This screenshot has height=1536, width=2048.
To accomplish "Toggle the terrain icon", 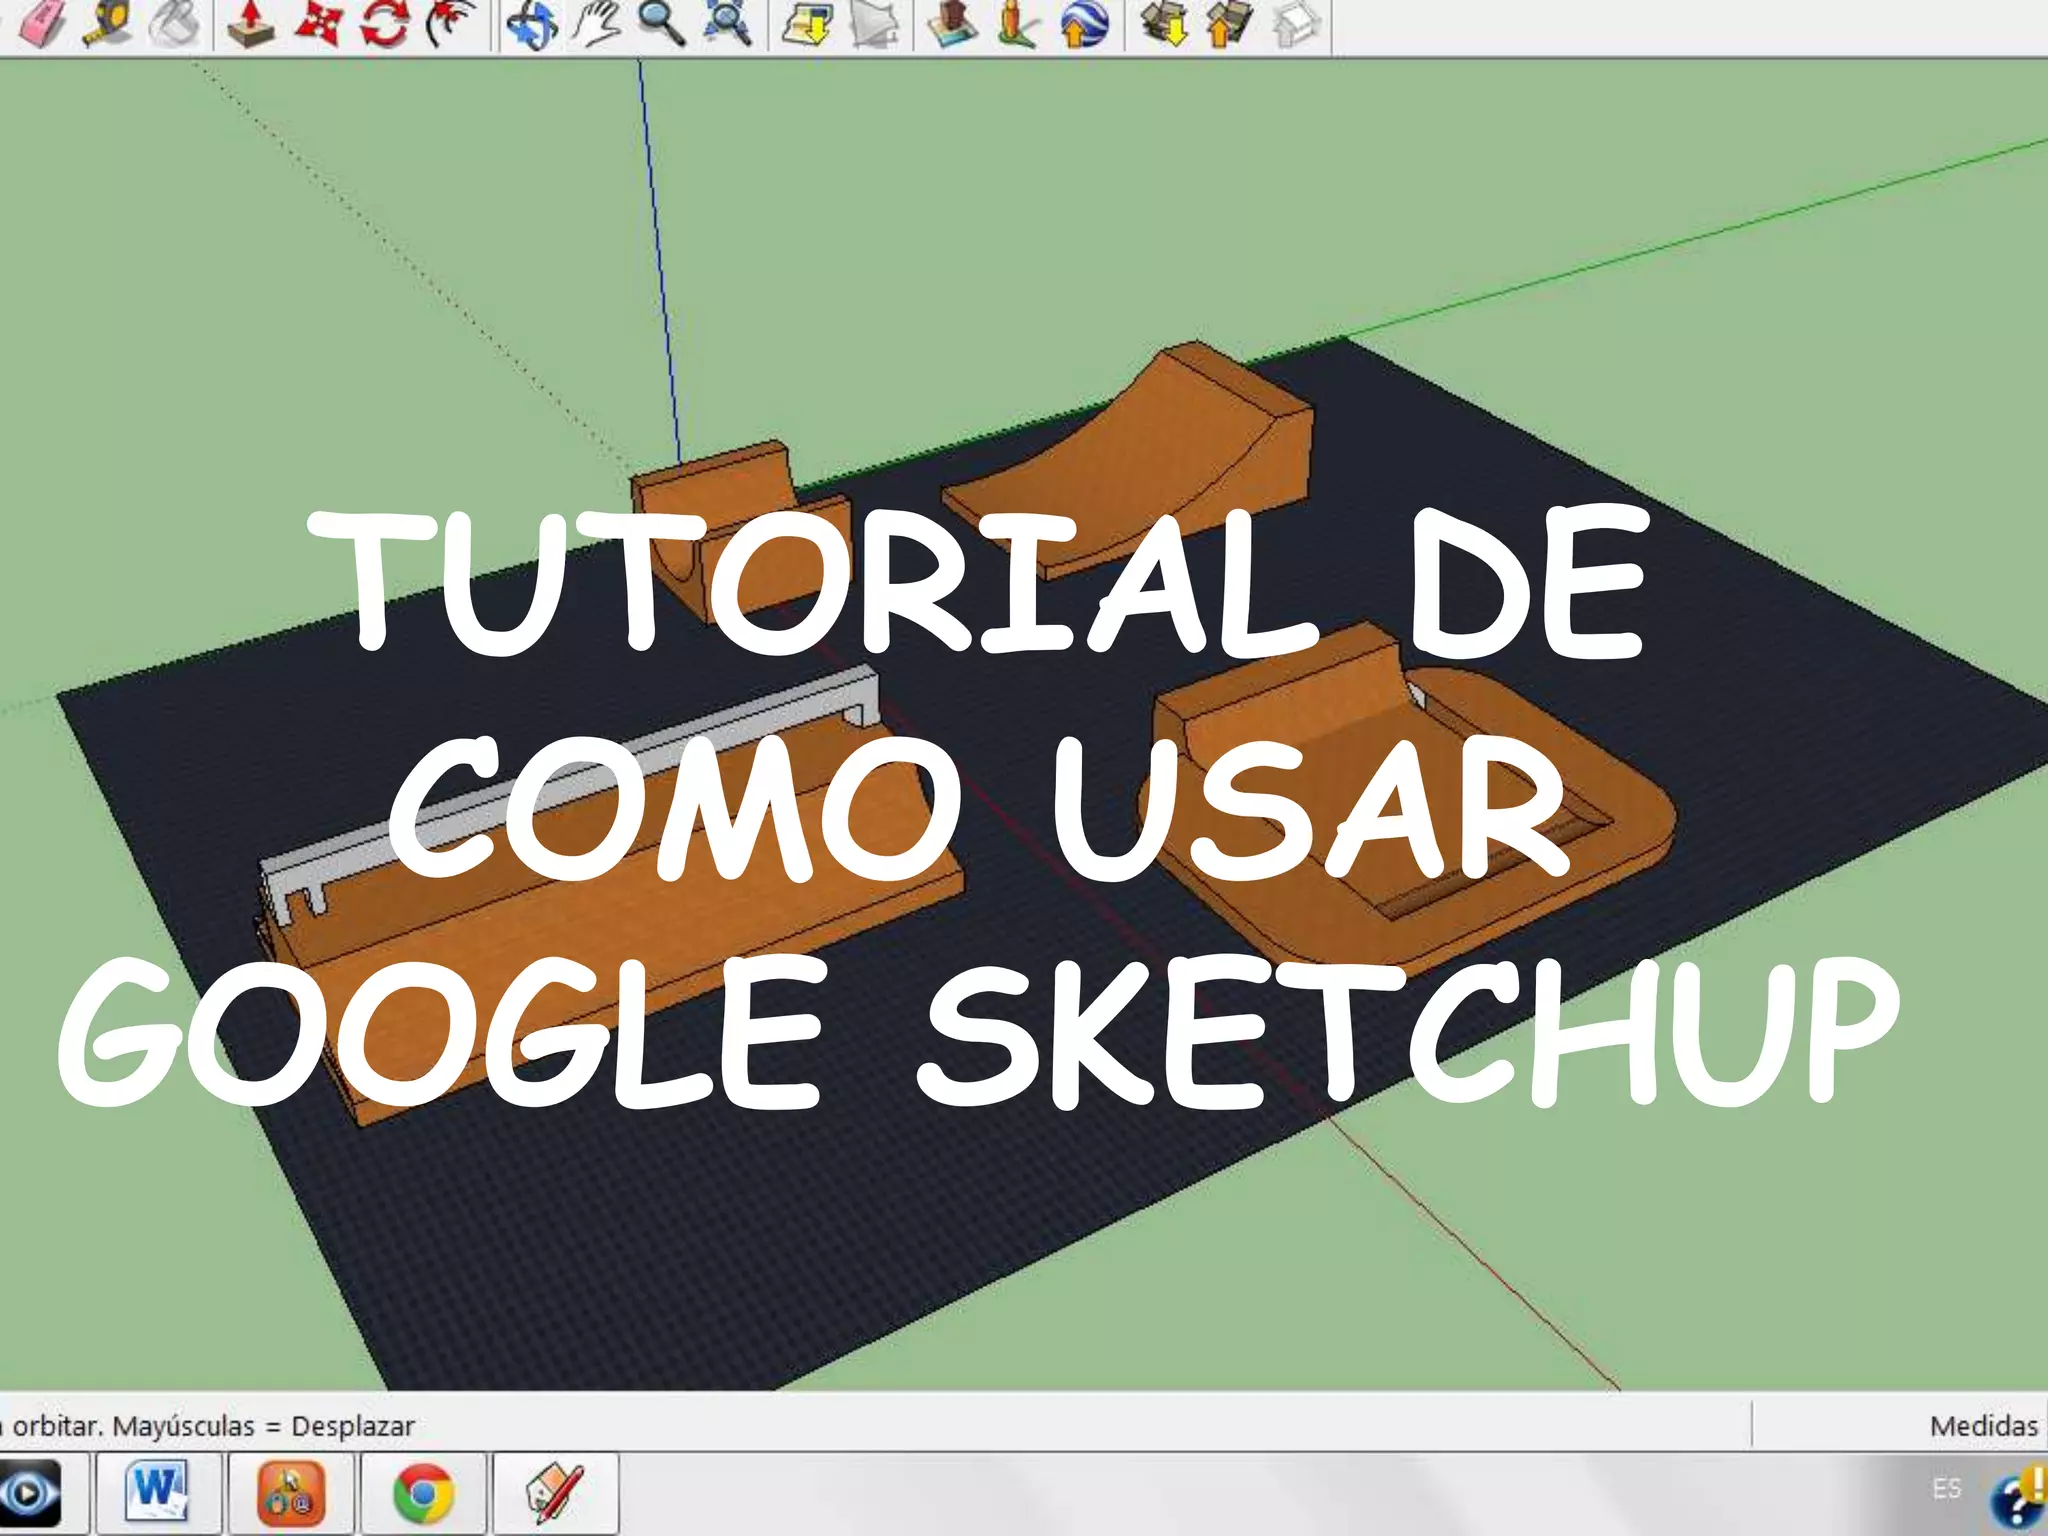I will pyautogui.click(x=873, y=22).
